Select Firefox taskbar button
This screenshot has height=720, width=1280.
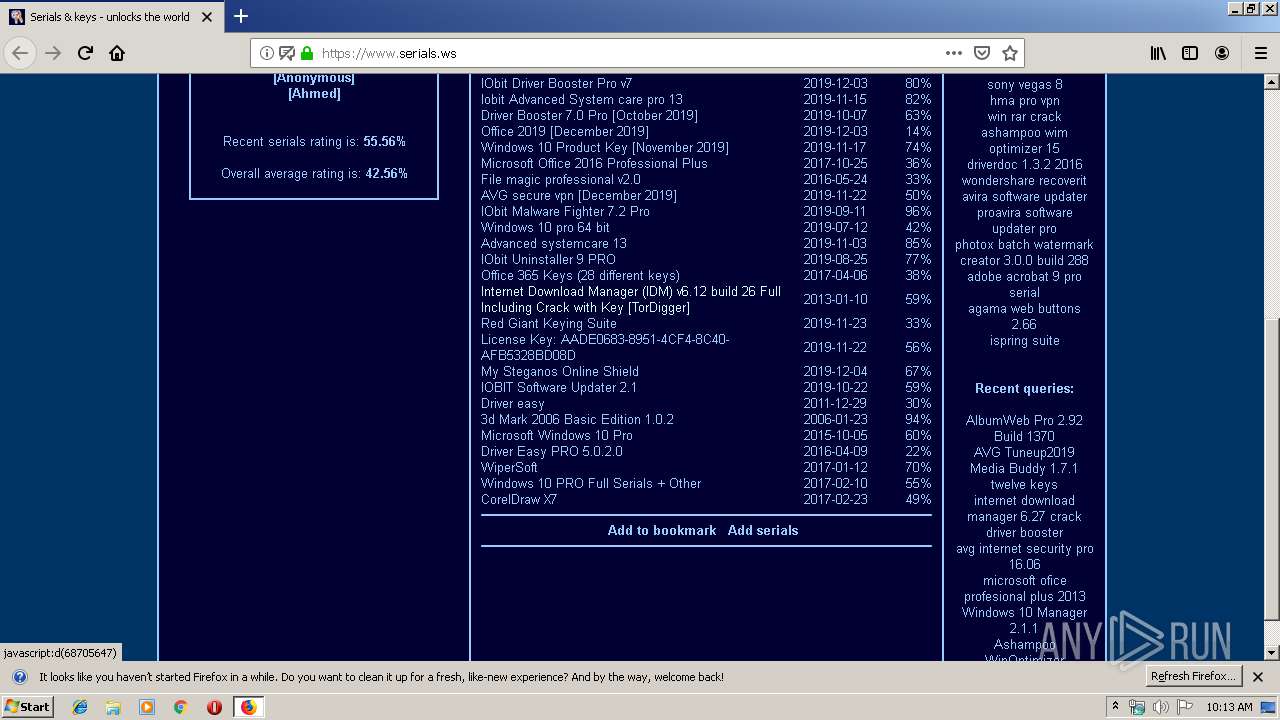248,707
